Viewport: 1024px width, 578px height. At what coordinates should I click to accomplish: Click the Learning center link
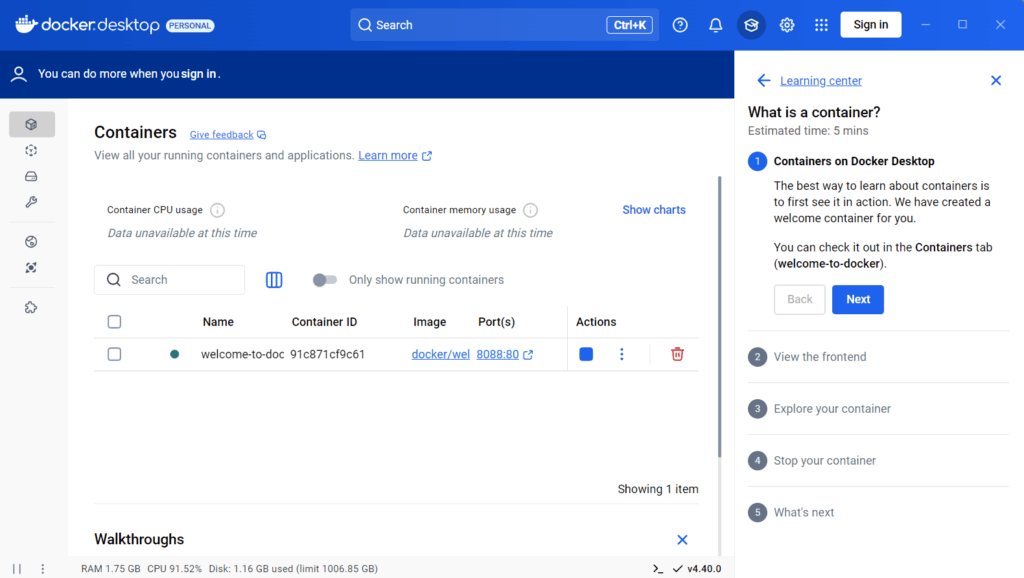(821, 80)
